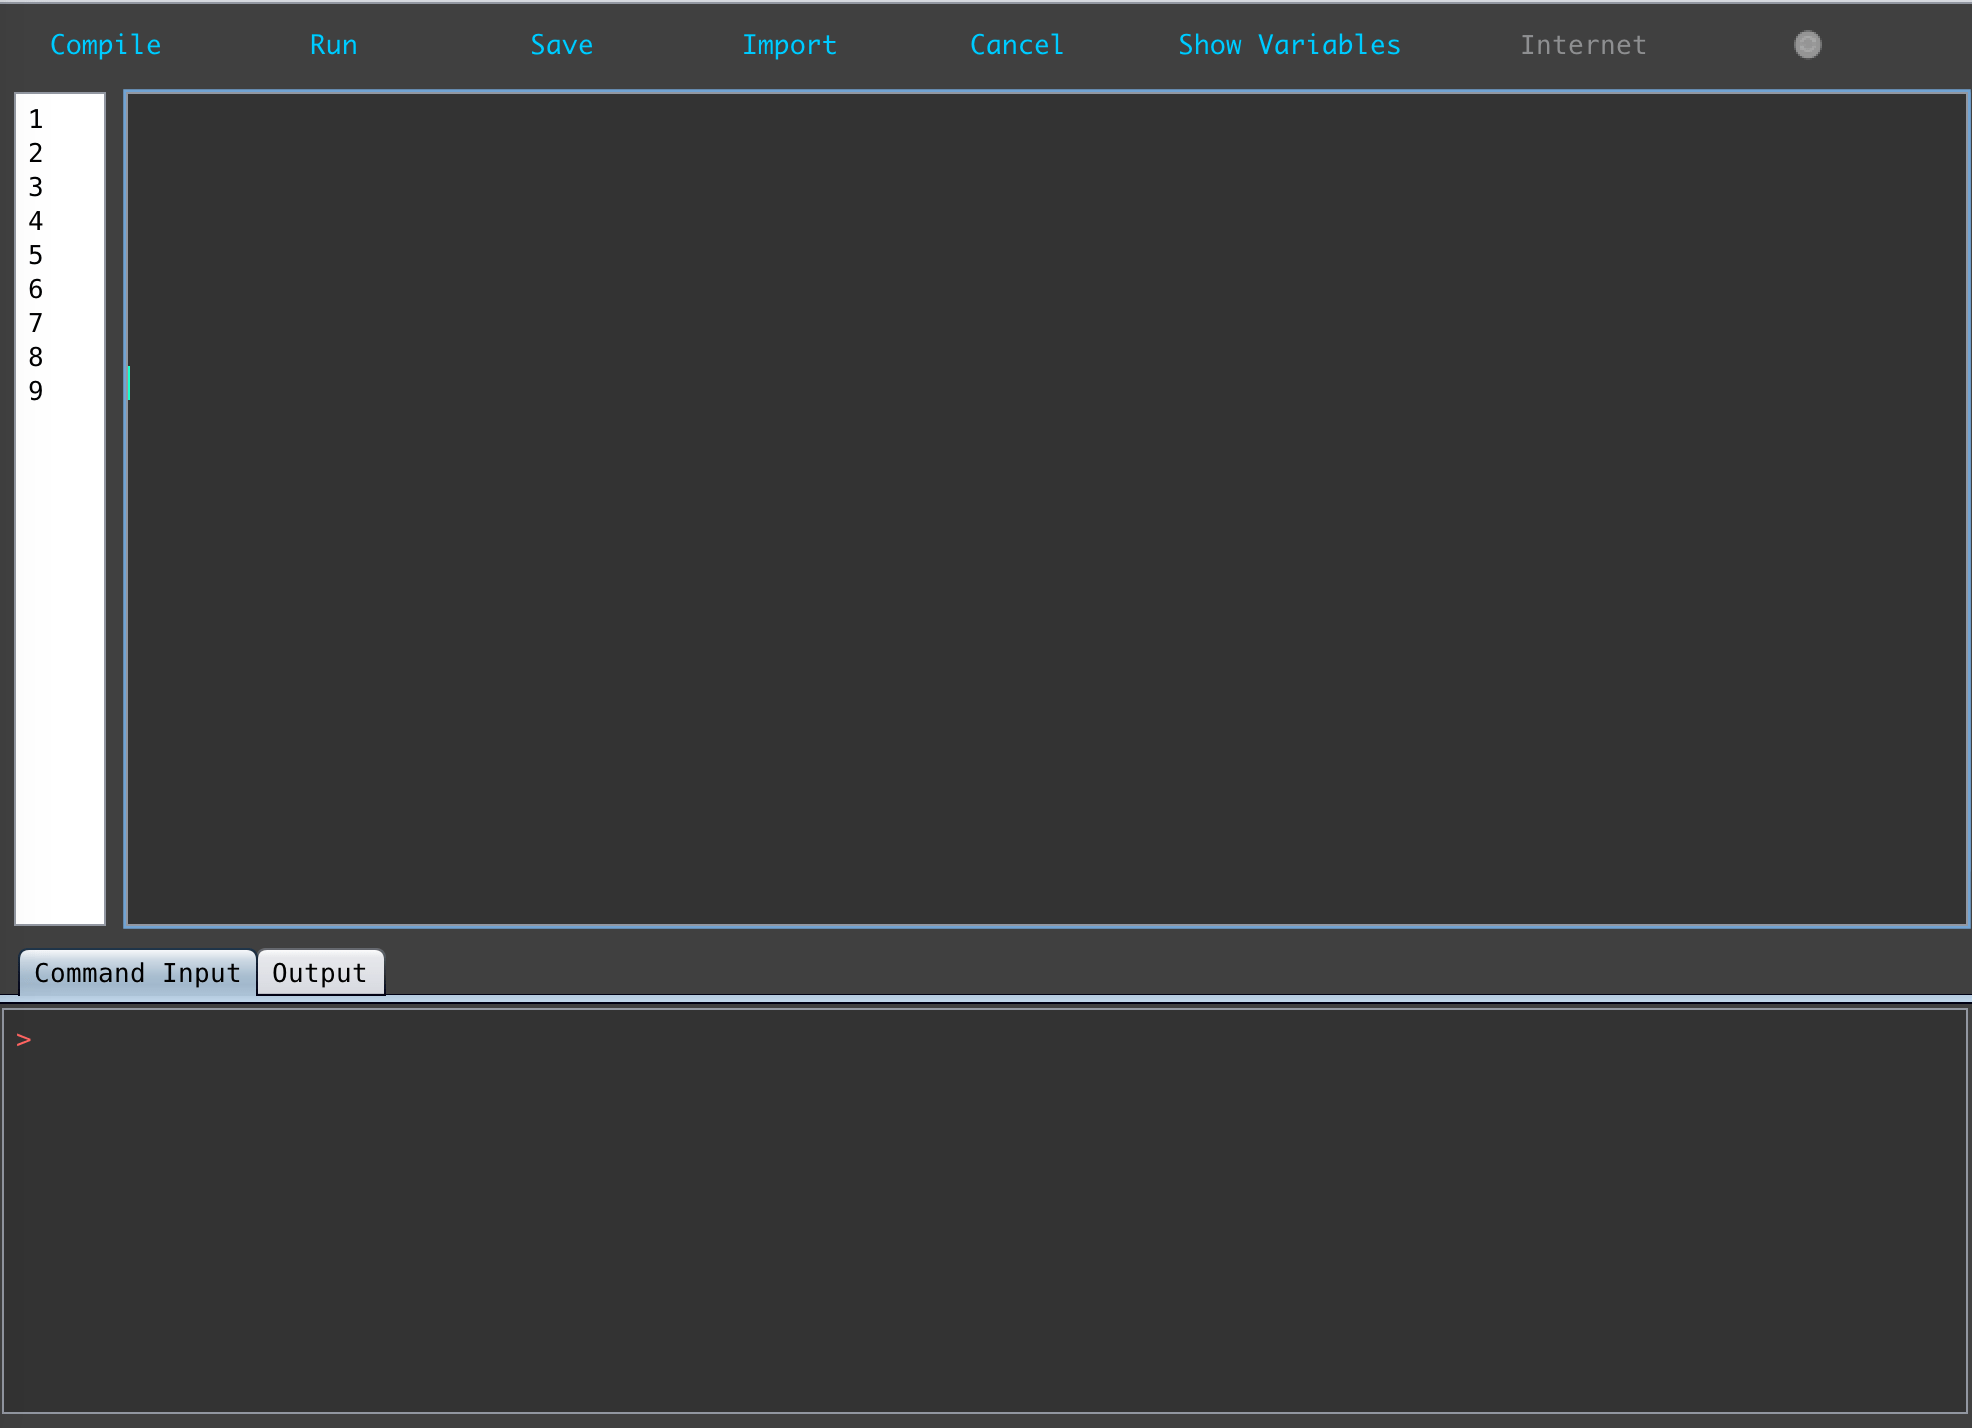Image resolution: width=1972 pixels, height=1428 pixels.
Task: Click the status indicator icon top right
Action: (x=1807, y=44)
